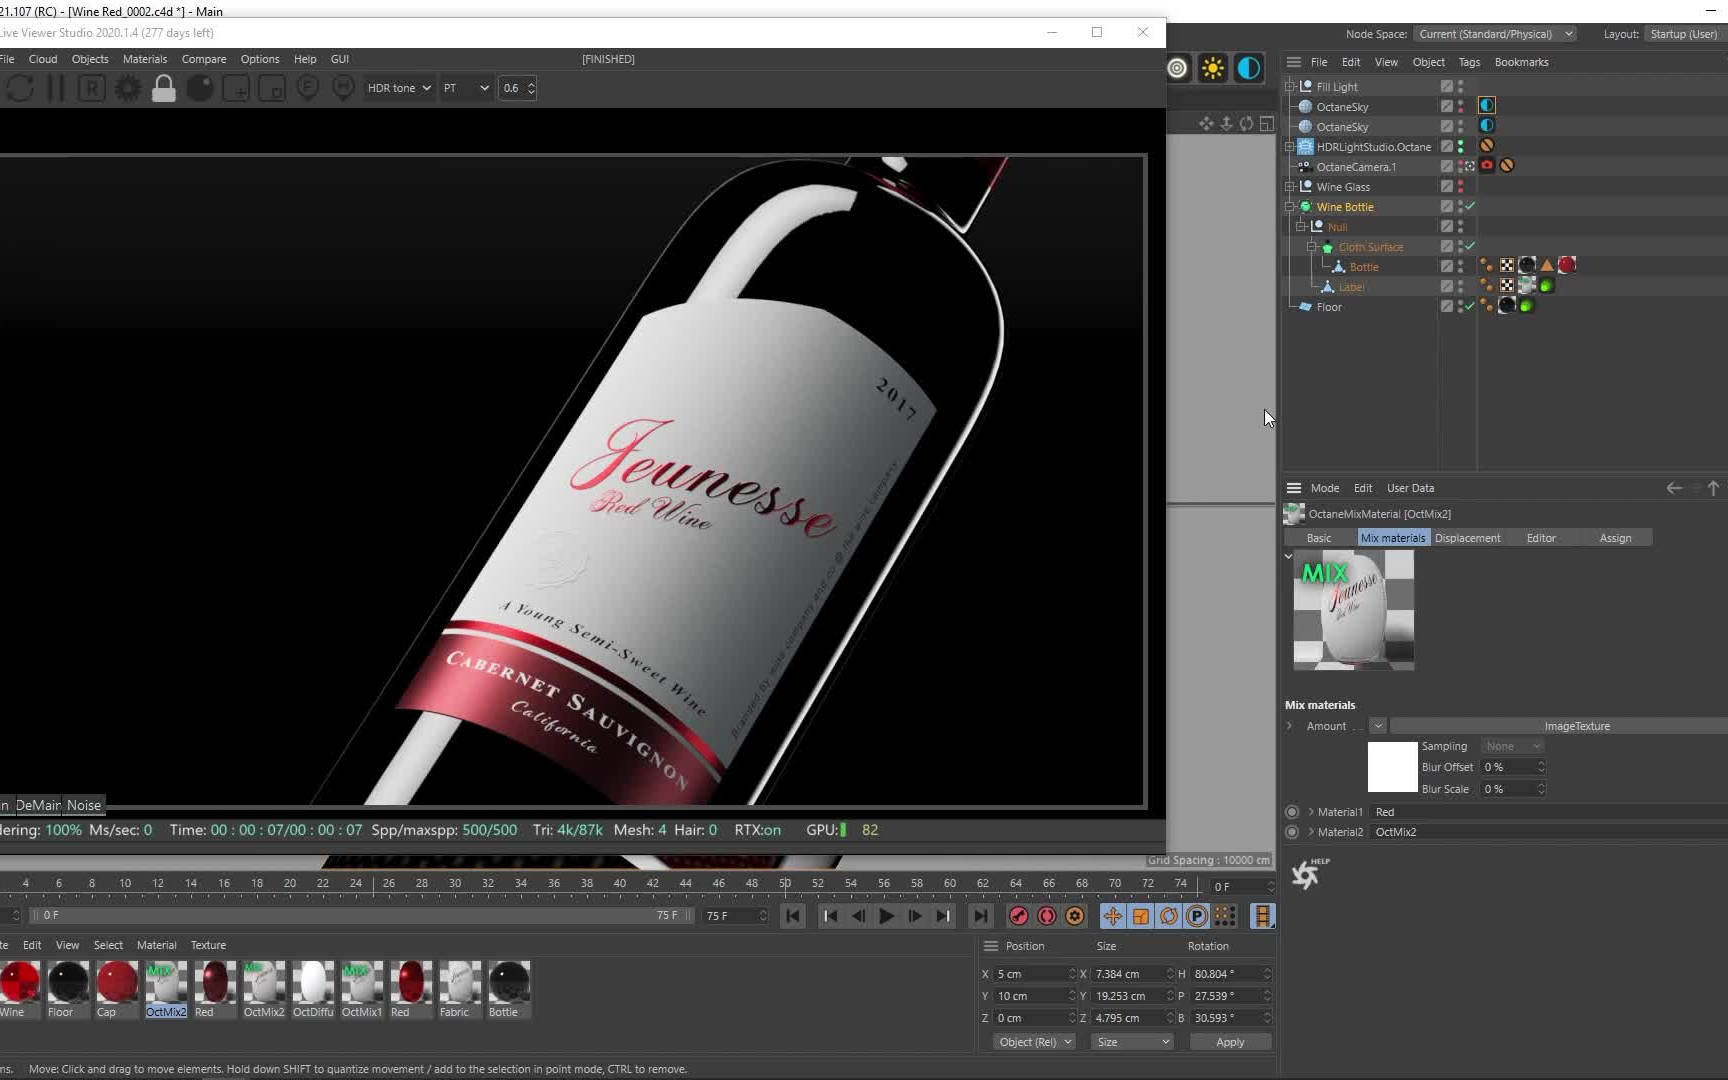Click the white texture preview swatch
The height and width of the screenshot is (1080, 1728).
point(1392,767)
